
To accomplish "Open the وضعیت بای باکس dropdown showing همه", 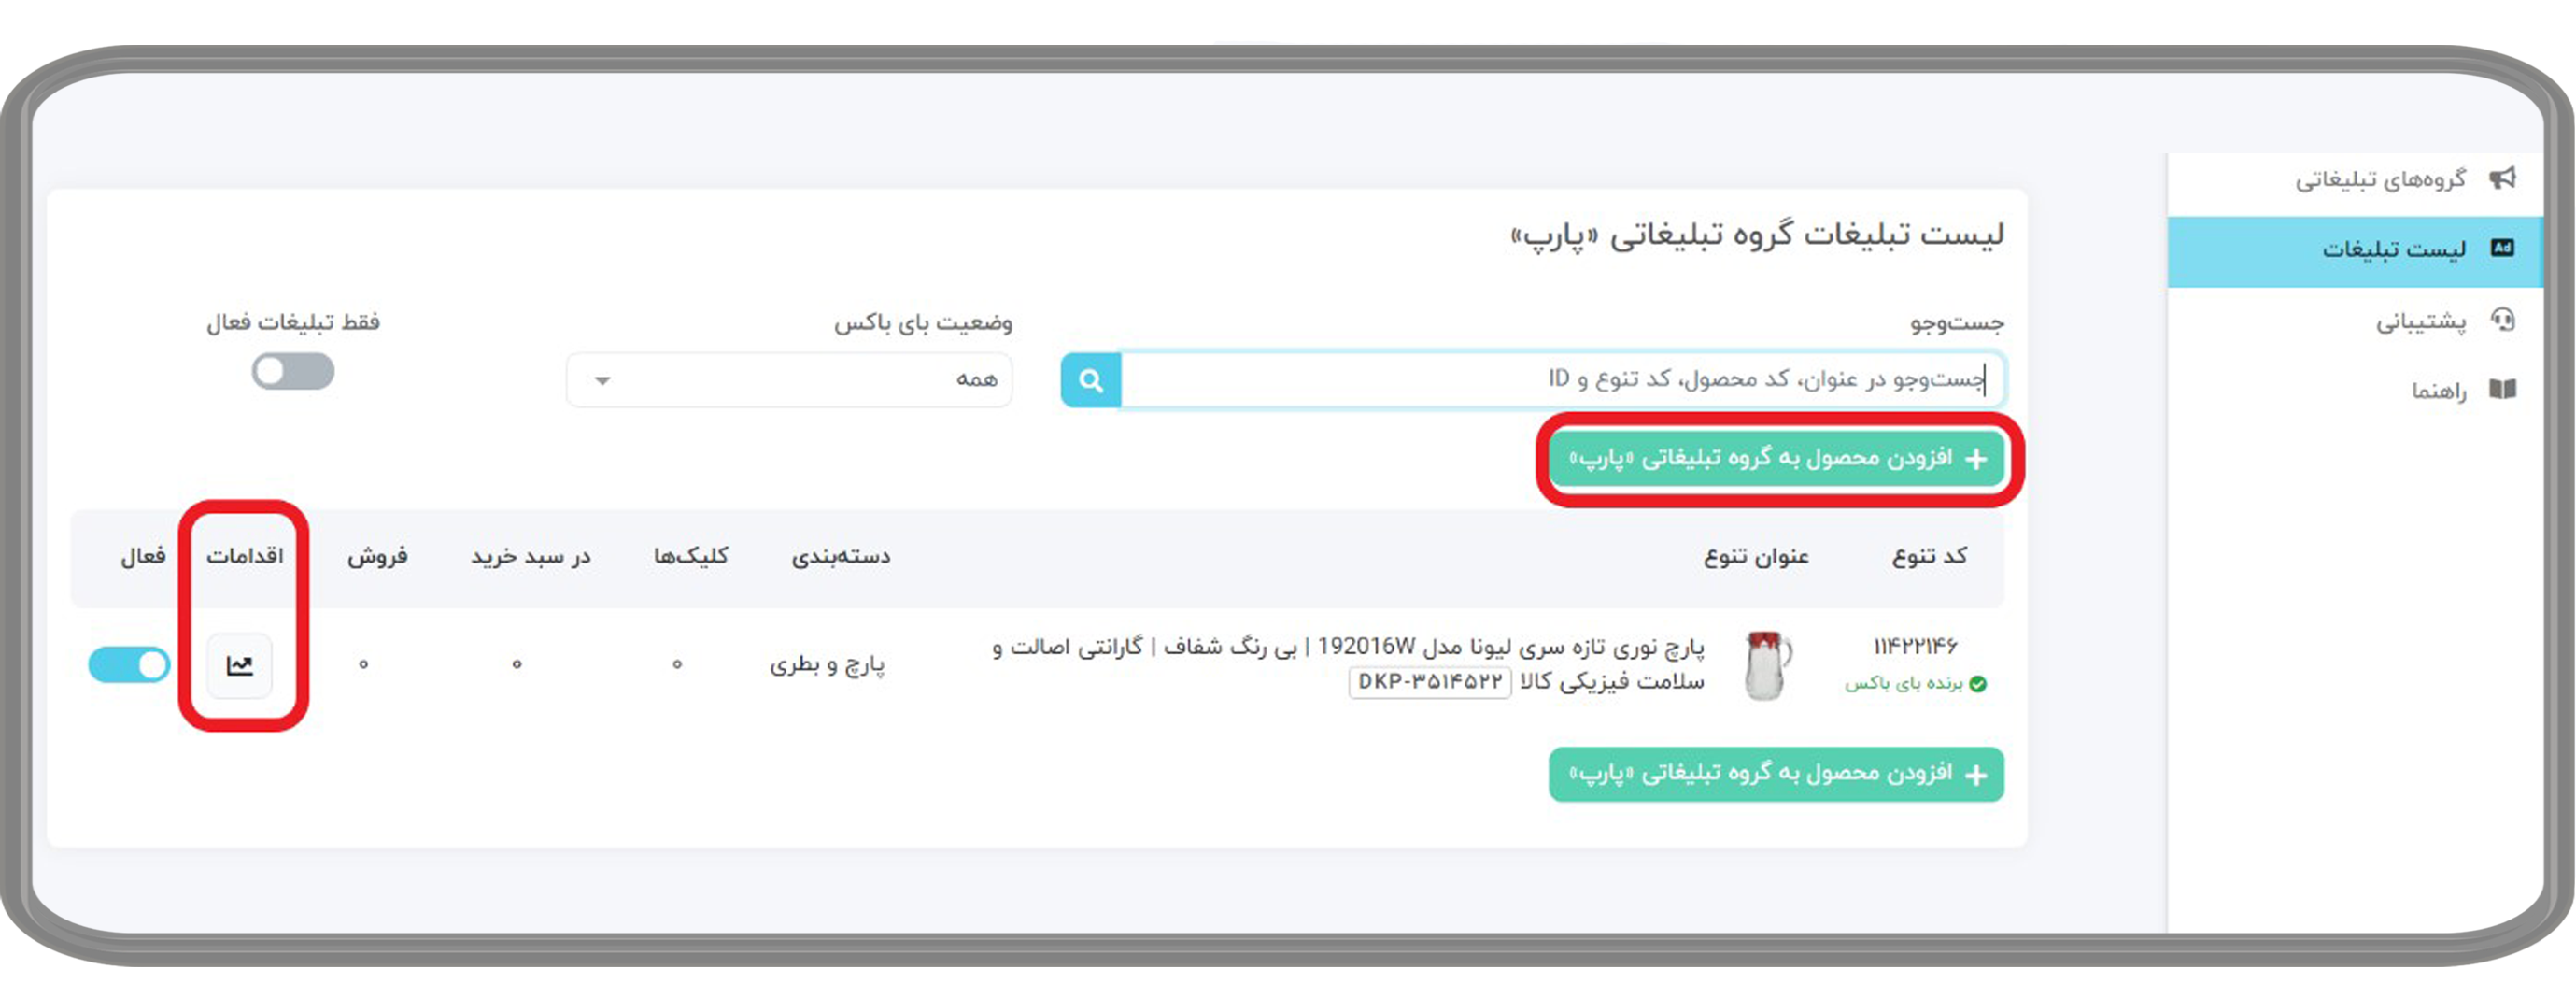I will click(789, 380).
